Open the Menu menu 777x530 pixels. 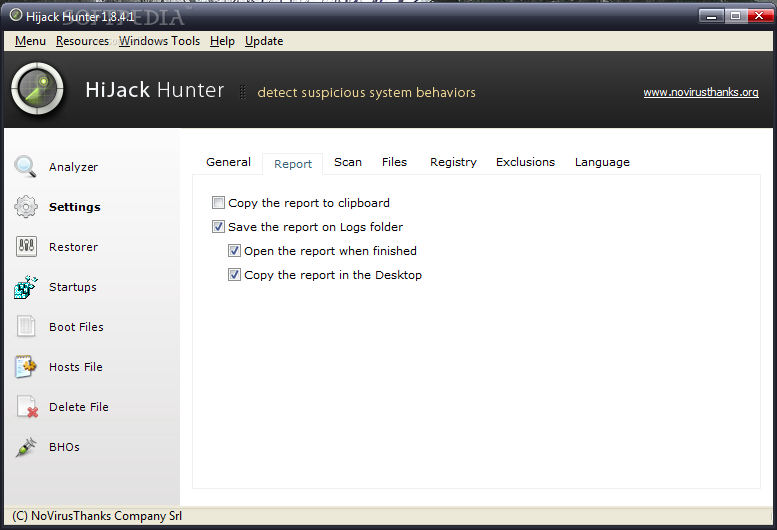click(30, 41)
